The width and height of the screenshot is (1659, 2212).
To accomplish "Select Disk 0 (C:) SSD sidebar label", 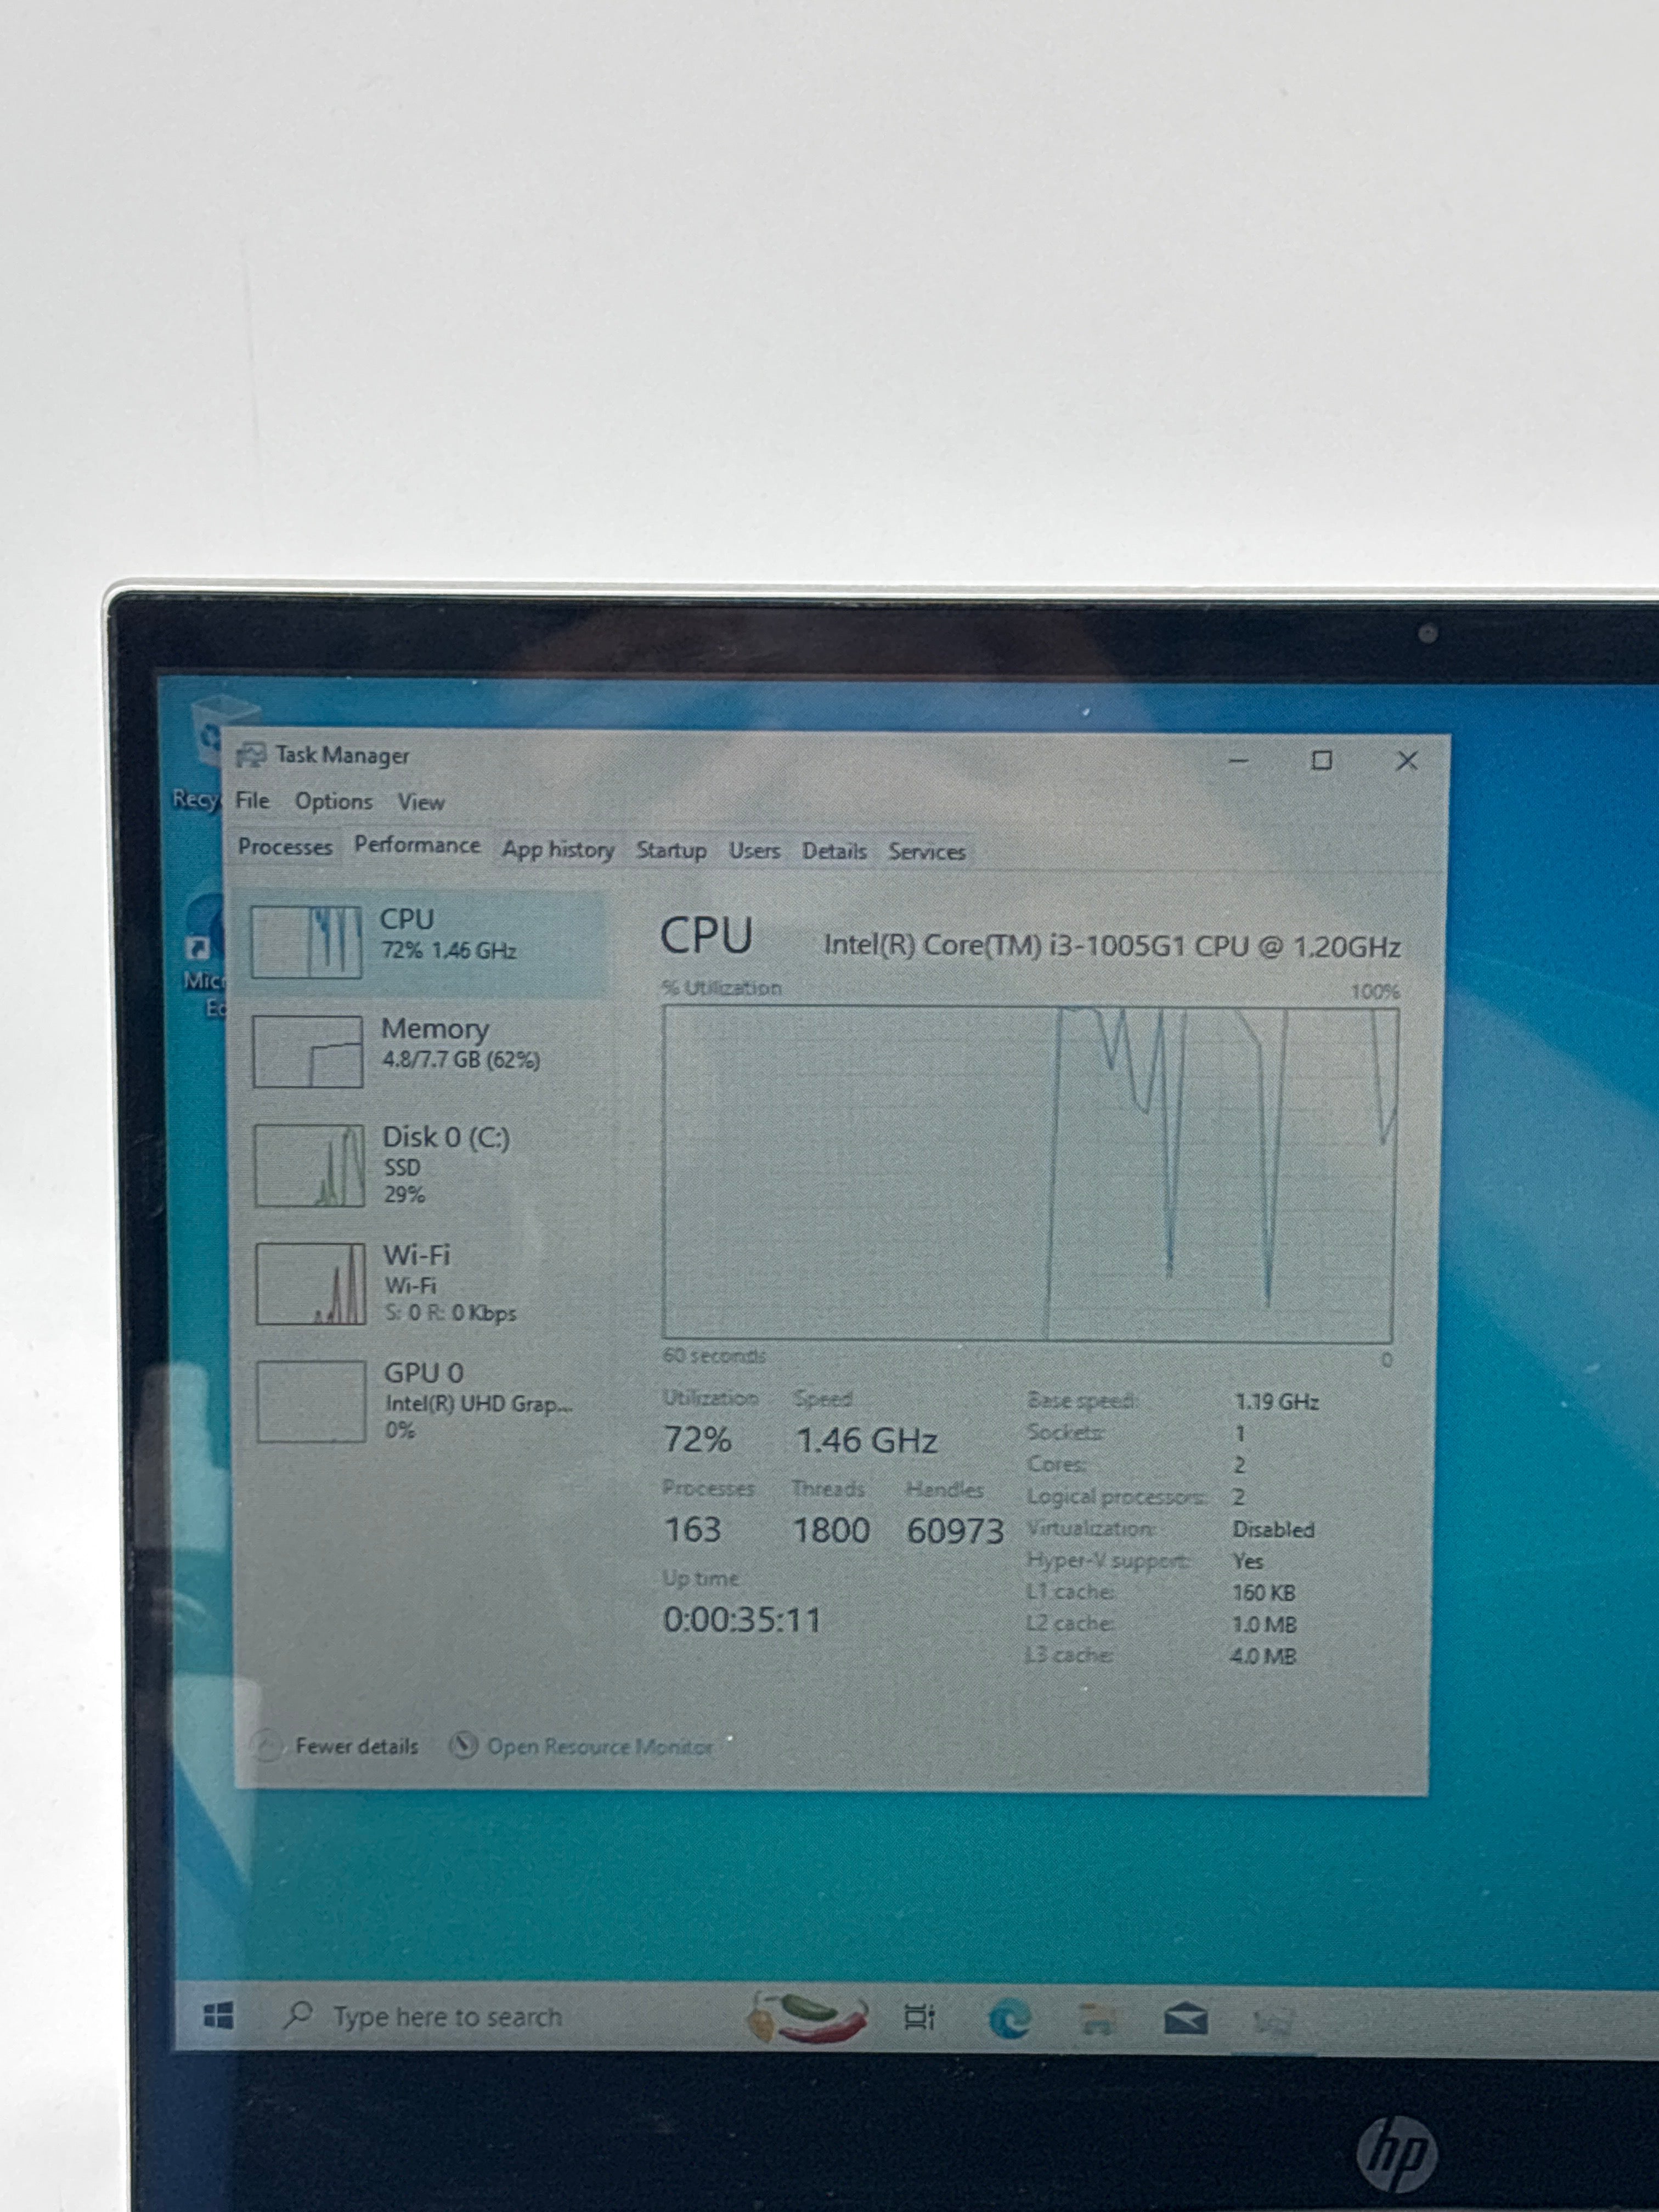I will (446, 1165).
